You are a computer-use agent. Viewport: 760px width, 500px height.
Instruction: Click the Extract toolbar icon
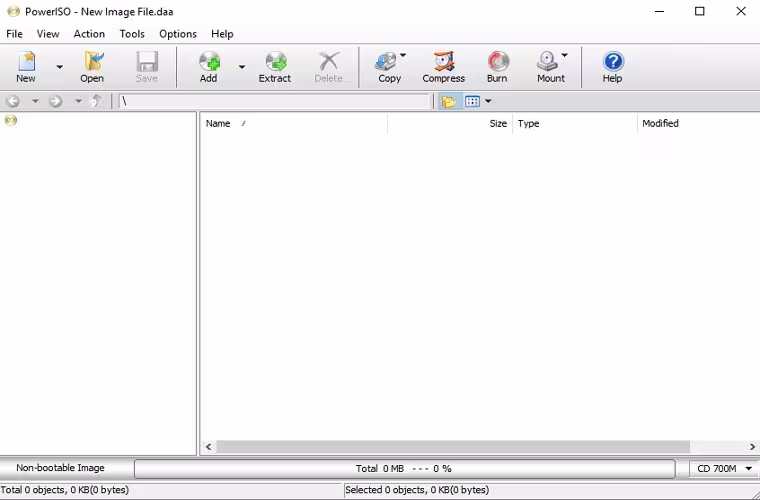pos(275,66)
